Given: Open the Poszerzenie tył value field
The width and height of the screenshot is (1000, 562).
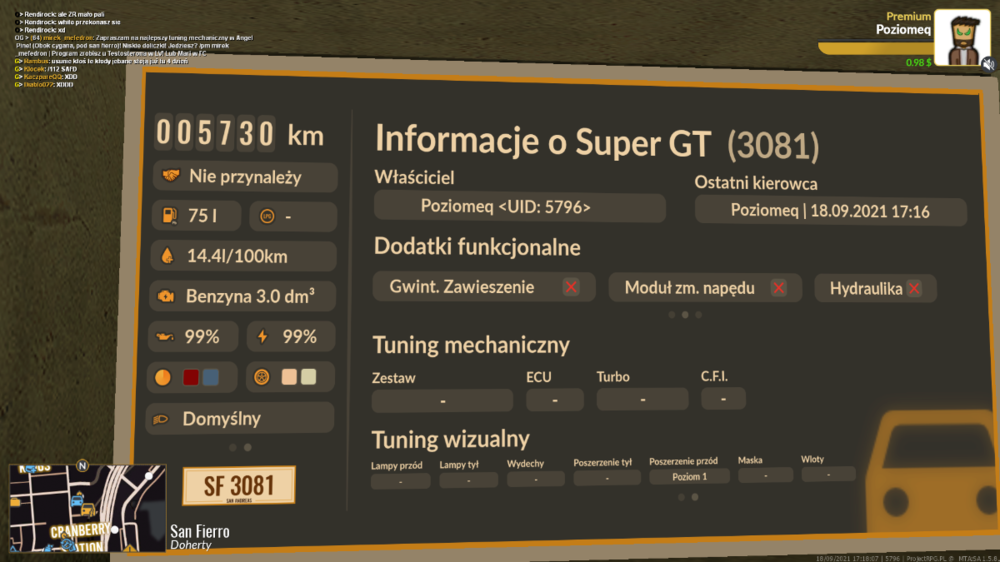Looking at the screenshot, I should (607, 478).
